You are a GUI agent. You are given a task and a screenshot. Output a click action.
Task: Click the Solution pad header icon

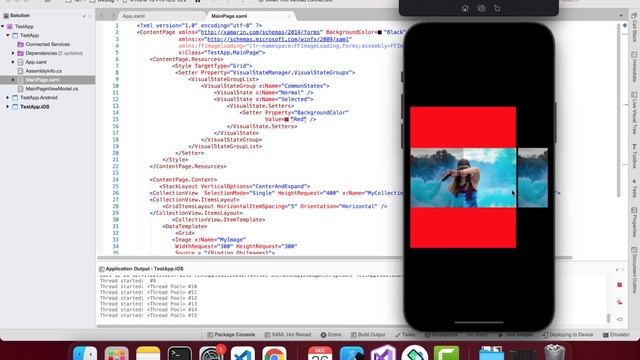(x=6, y=16)
